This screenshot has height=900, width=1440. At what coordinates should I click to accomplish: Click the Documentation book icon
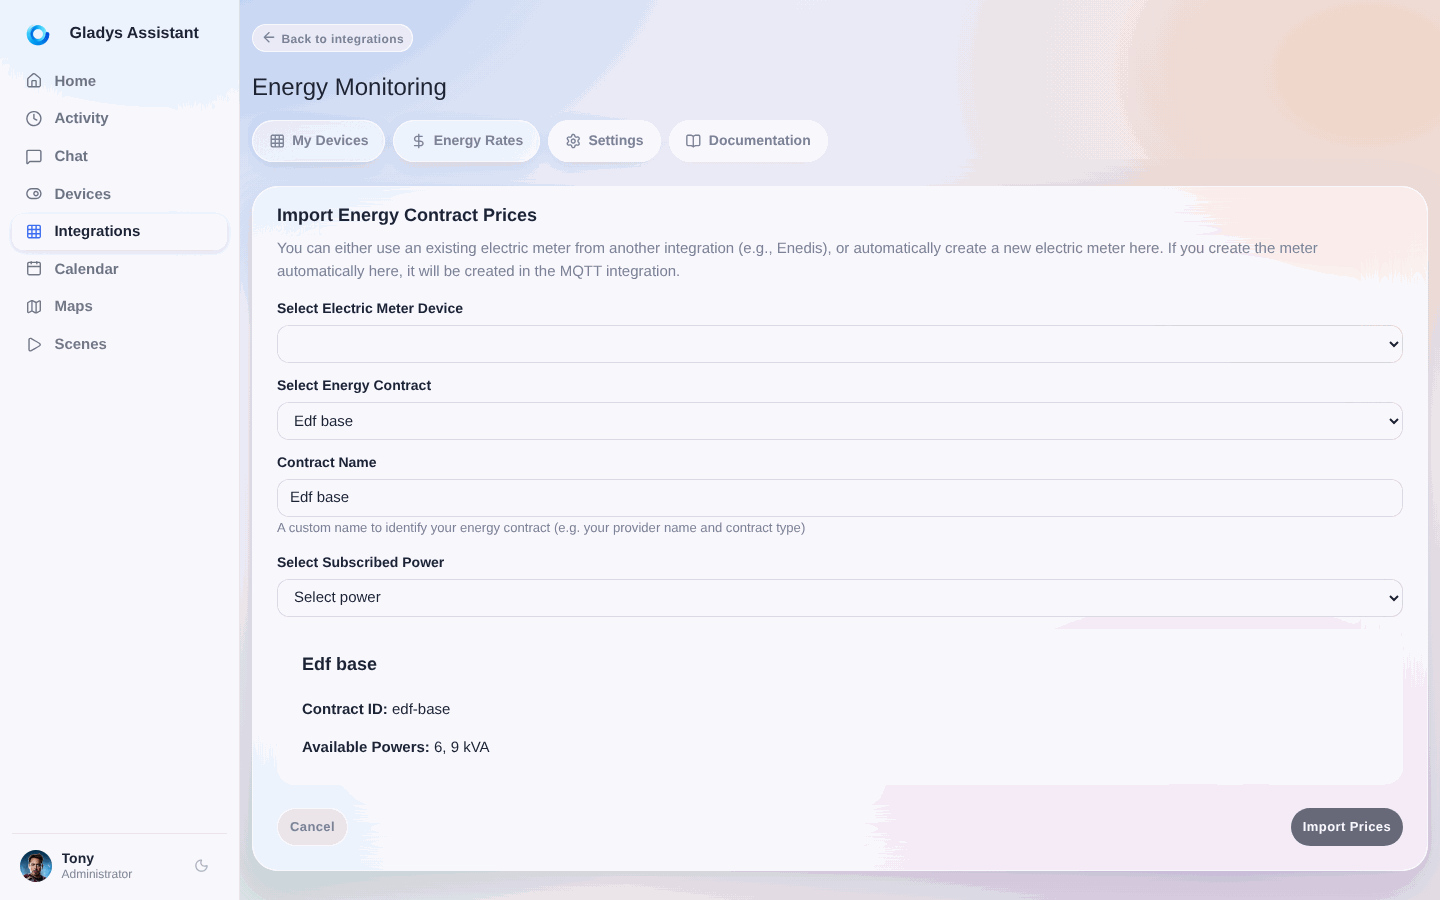pos(693,141)
